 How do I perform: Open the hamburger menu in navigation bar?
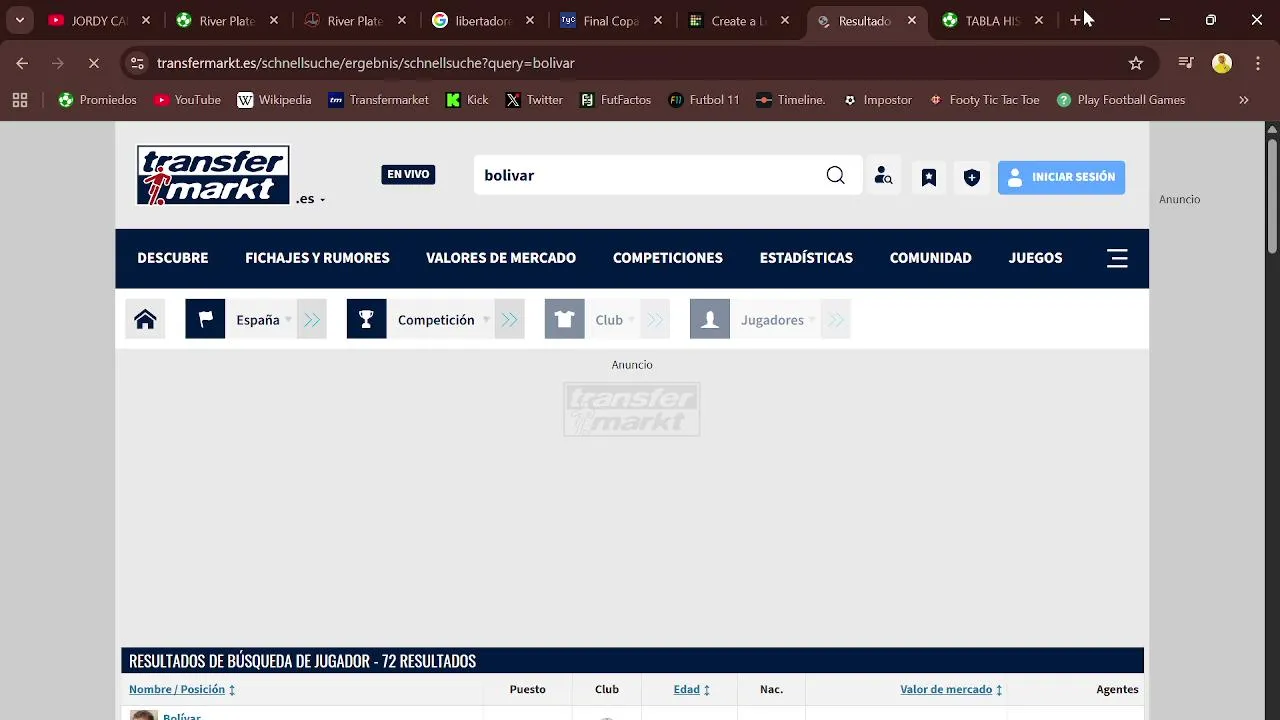[1117, 258]
